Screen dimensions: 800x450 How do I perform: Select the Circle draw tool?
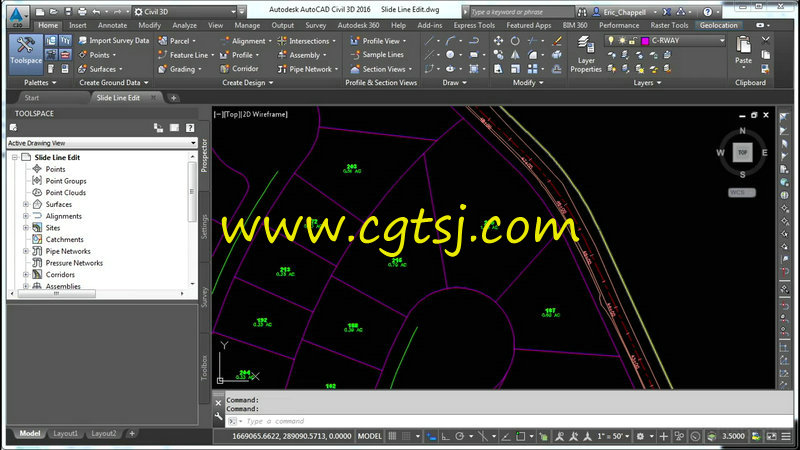(450, 55)
